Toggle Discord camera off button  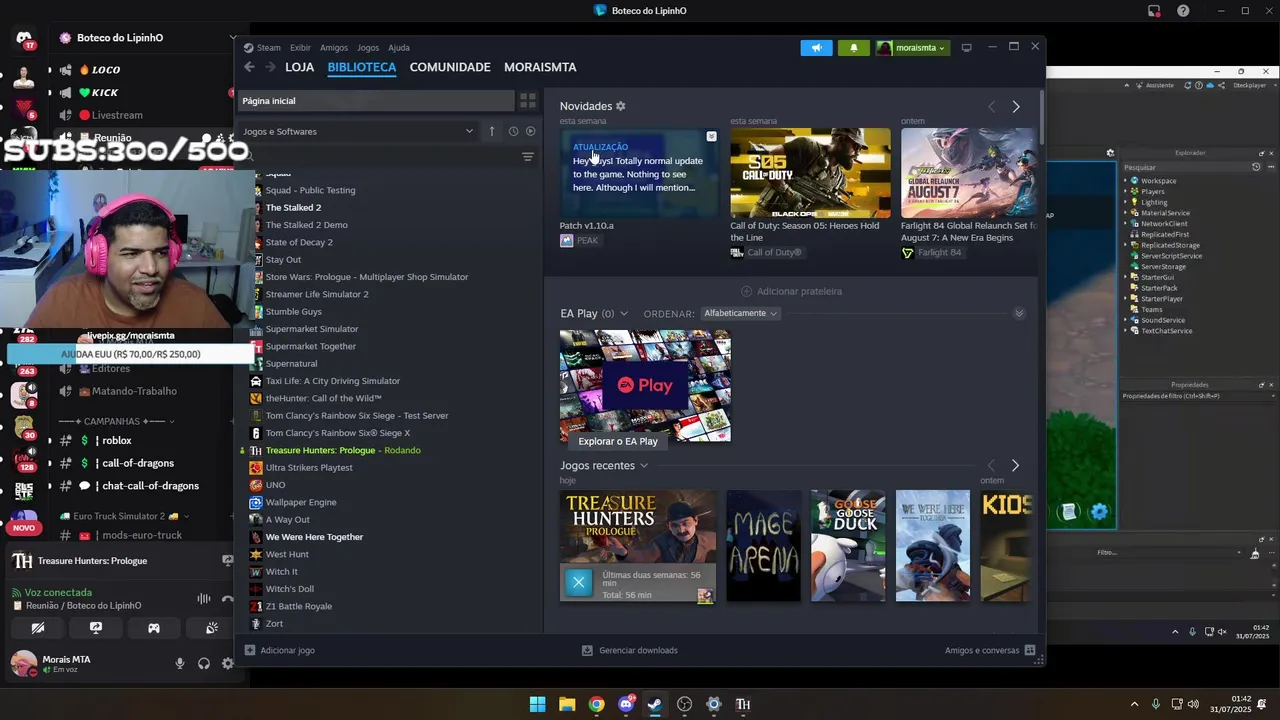click(38, 628)
